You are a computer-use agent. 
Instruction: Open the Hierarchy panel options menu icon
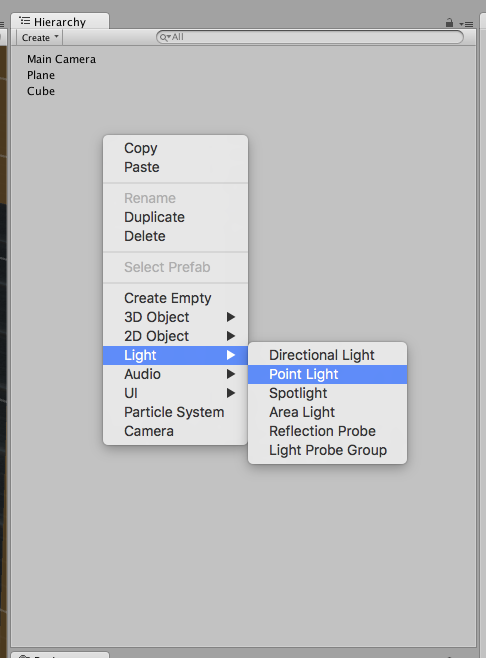(466, 24)
